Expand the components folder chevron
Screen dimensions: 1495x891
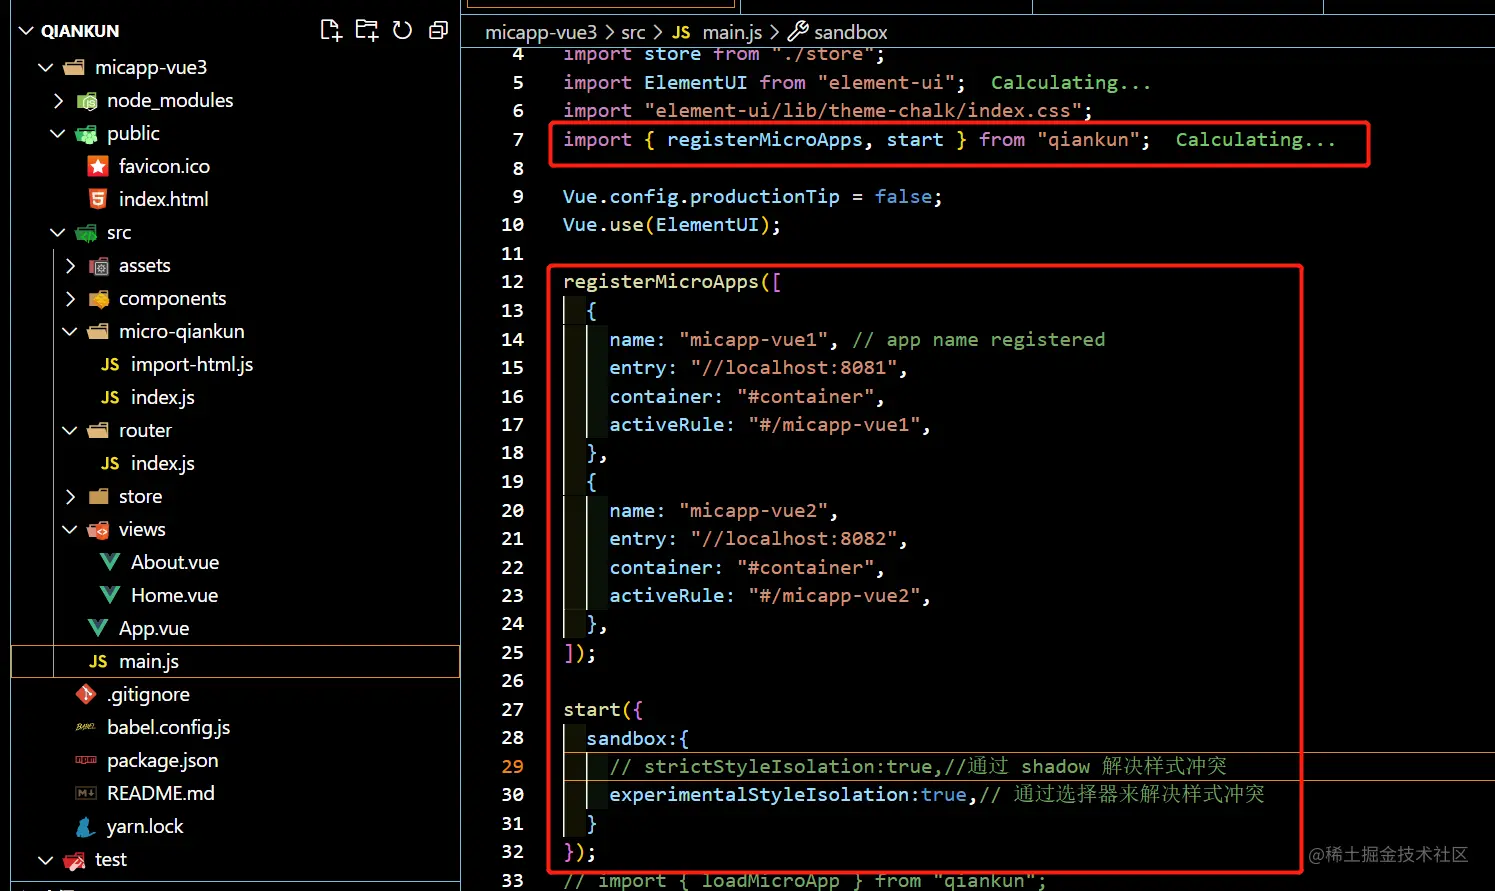click(70, 298)
